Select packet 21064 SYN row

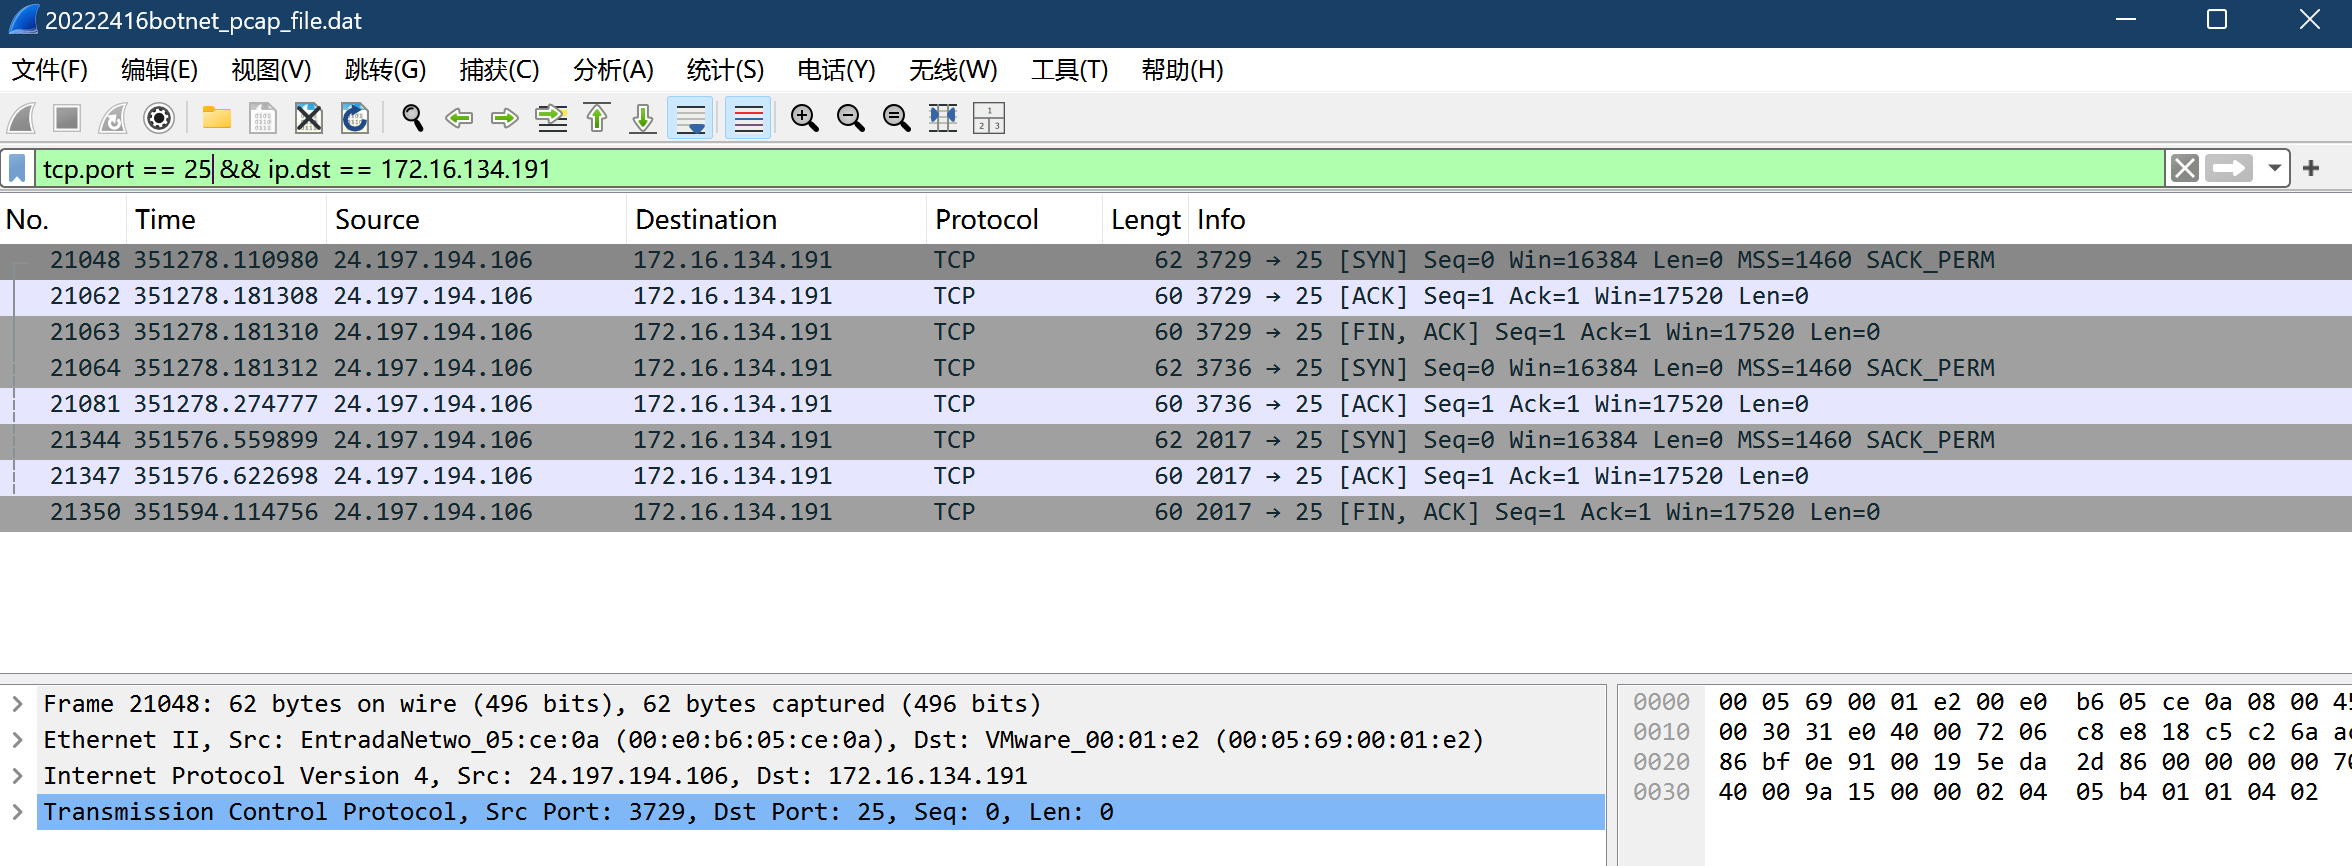(x=1176, y=368)
